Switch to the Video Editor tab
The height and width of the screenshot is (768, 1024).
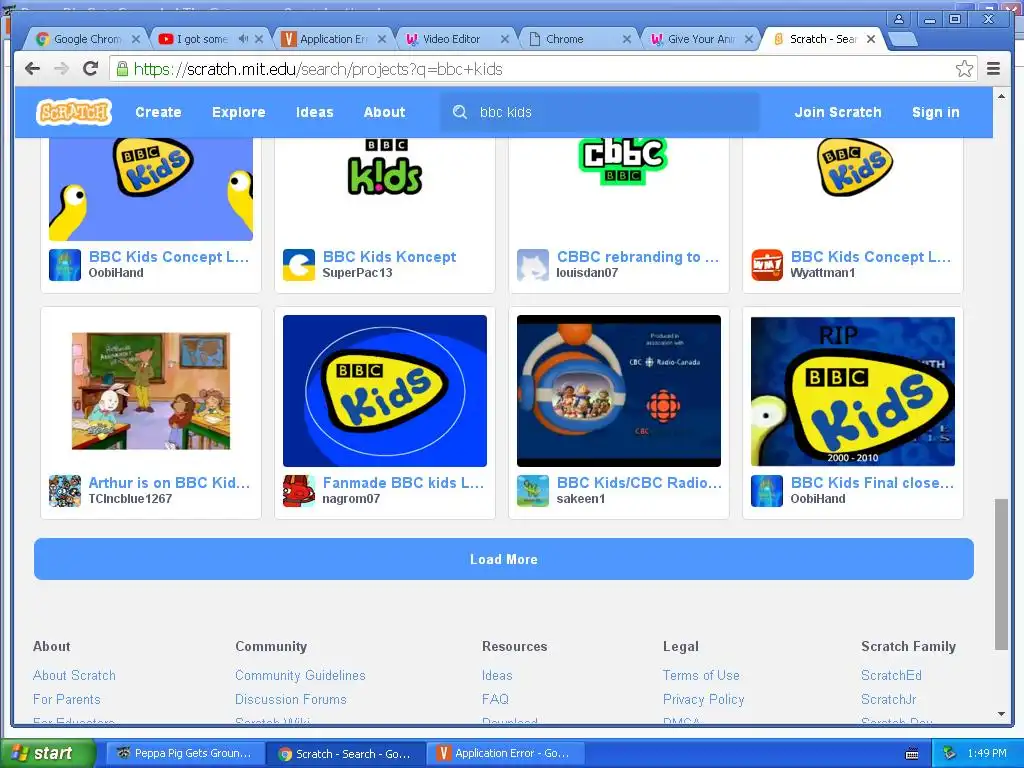(451, 39)
